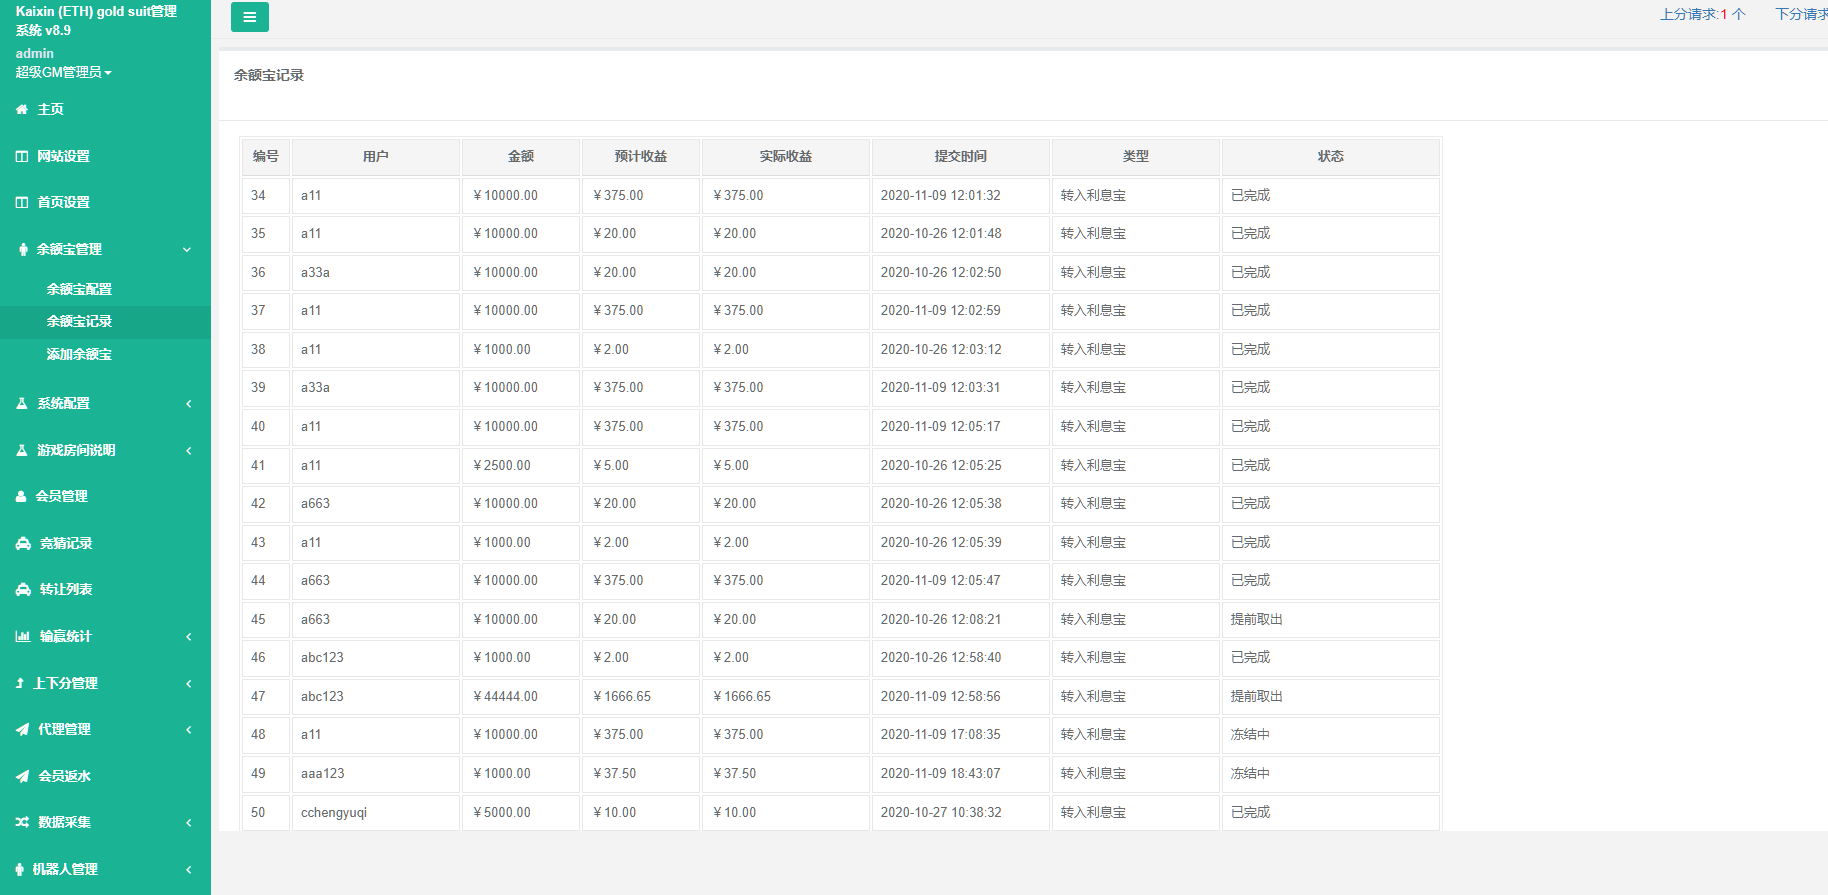Collapse the 余额宝管理 menu chevron

187,250
